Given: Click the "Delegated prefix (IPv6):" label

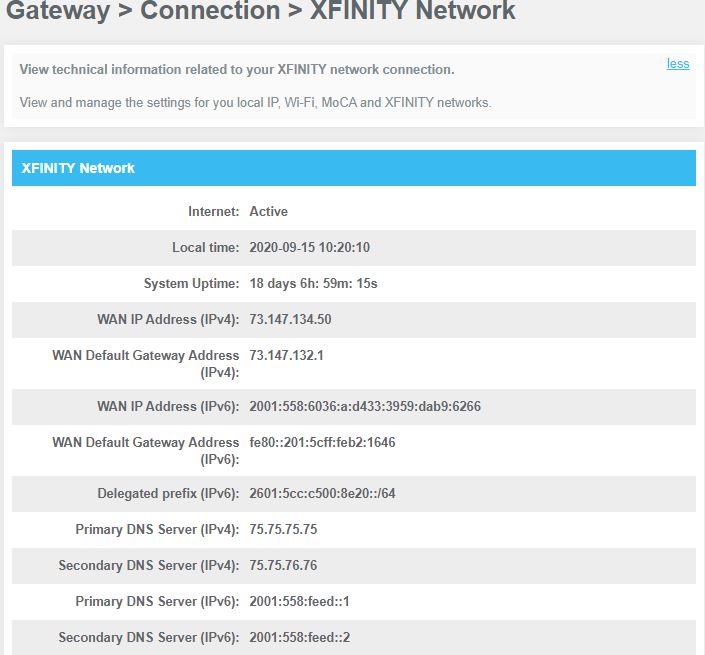Looking at the screenshot, I should (x=168, y=494).
